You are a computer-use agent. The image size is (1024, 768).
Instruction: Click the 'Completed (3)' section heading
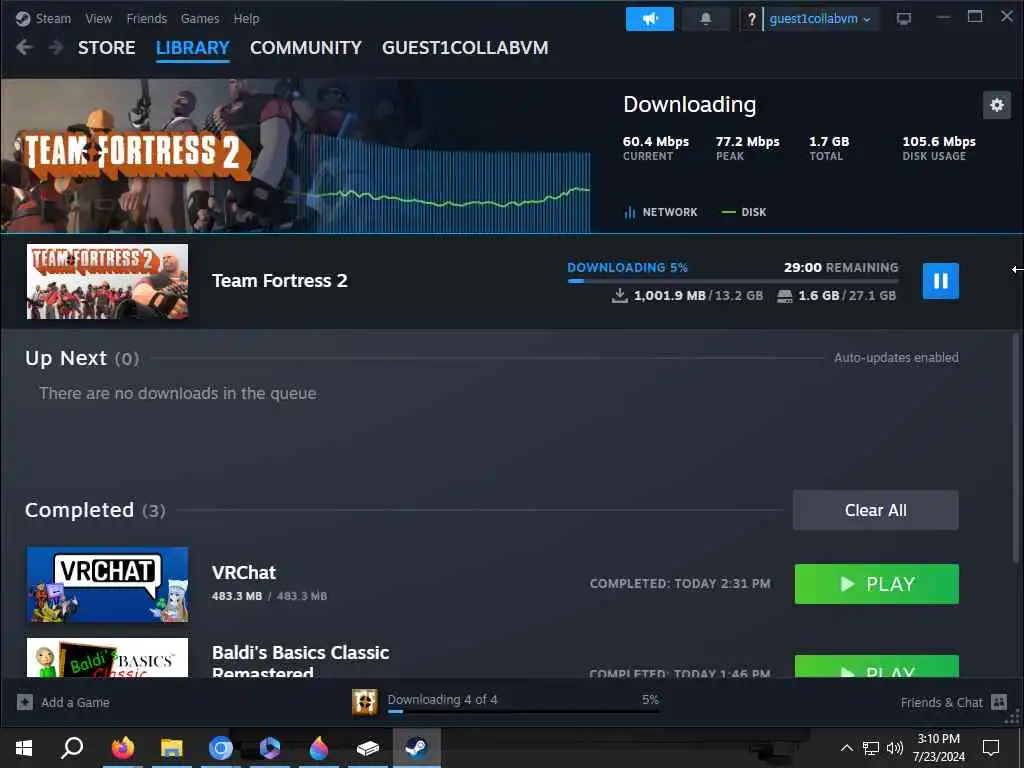point(95,510)
